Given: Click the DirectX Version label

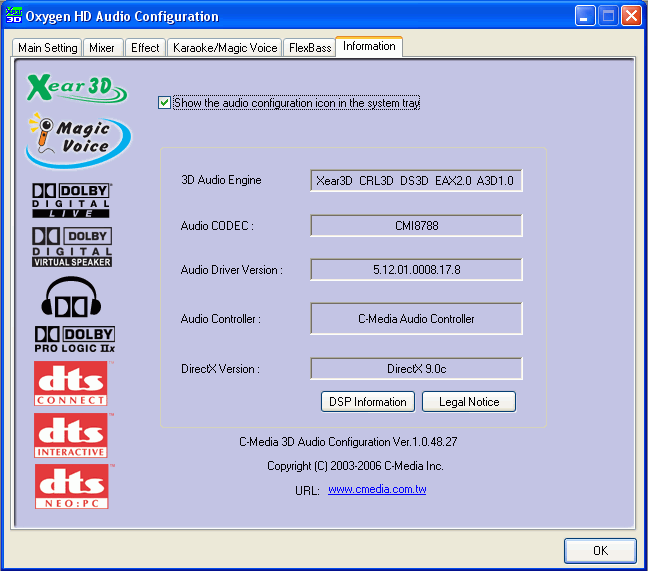Looking at the screenshot, I should click(220, 369).
